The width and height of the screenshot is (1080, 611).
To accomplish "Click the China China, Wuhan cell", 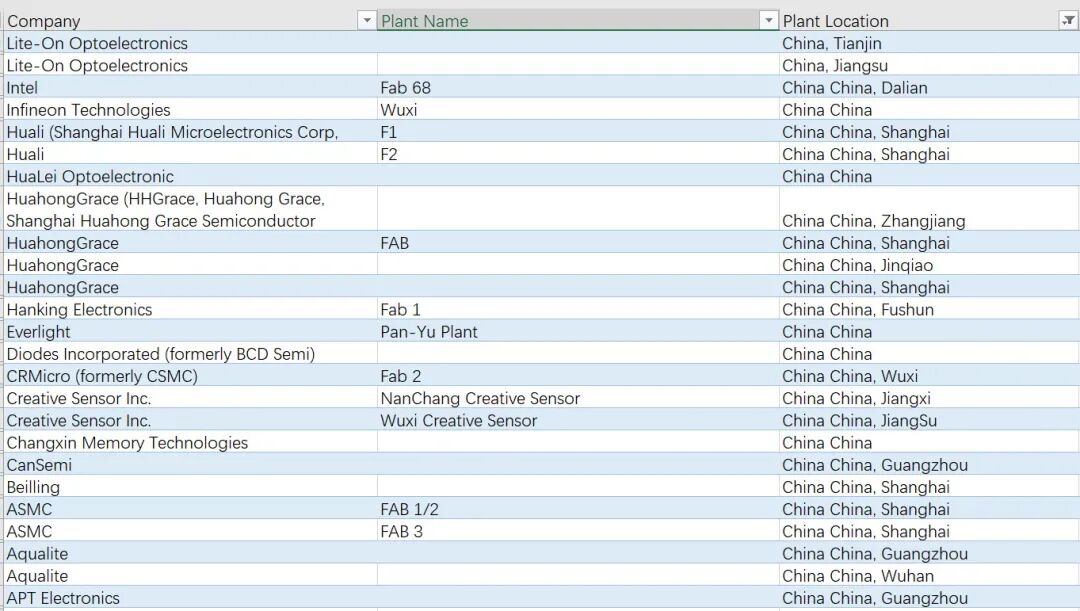I will (x=929, y=575).
